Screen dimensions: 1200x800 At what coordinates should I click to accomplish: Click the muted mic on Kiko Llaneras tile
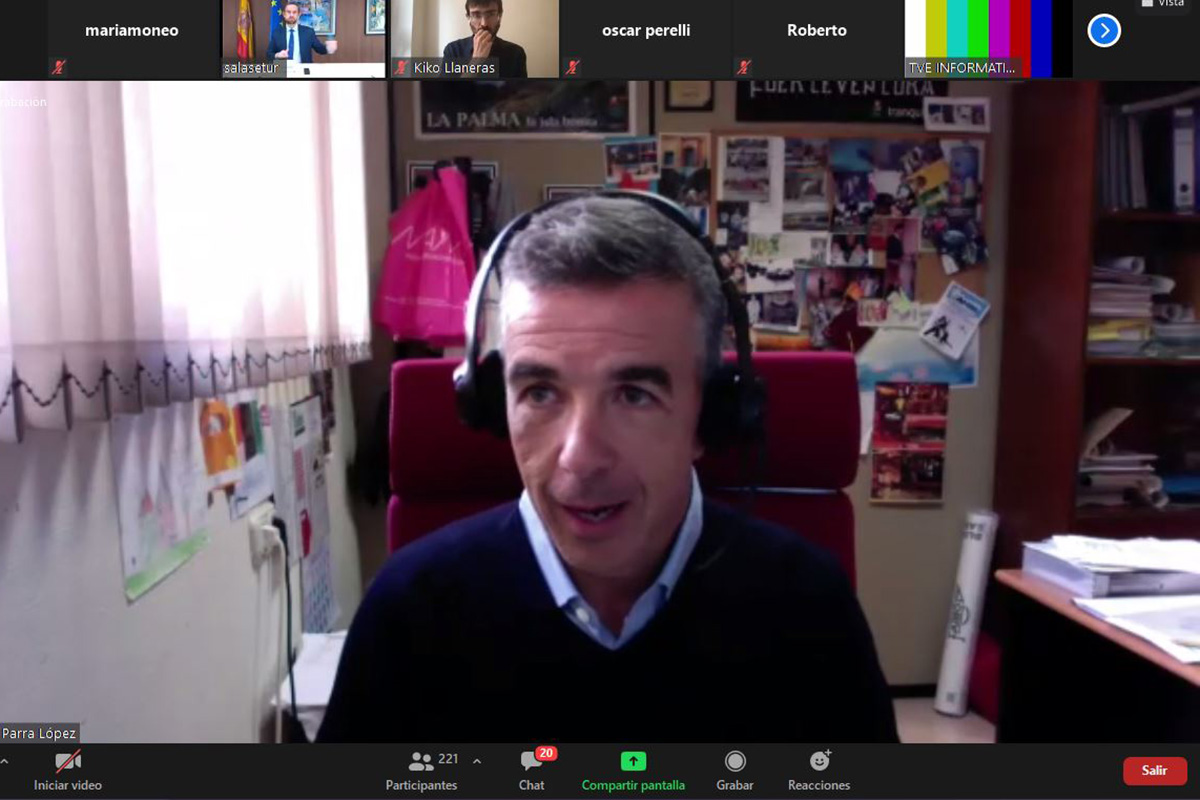[401, 68]
